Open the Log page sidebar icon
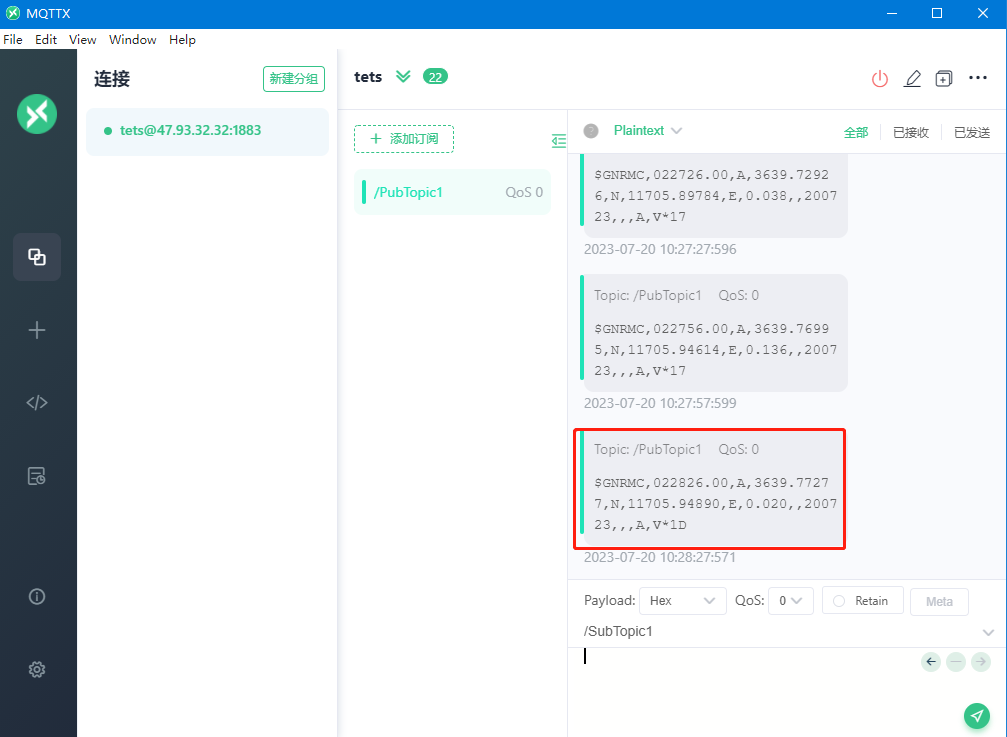1007x737 pixels. [37, 476]
